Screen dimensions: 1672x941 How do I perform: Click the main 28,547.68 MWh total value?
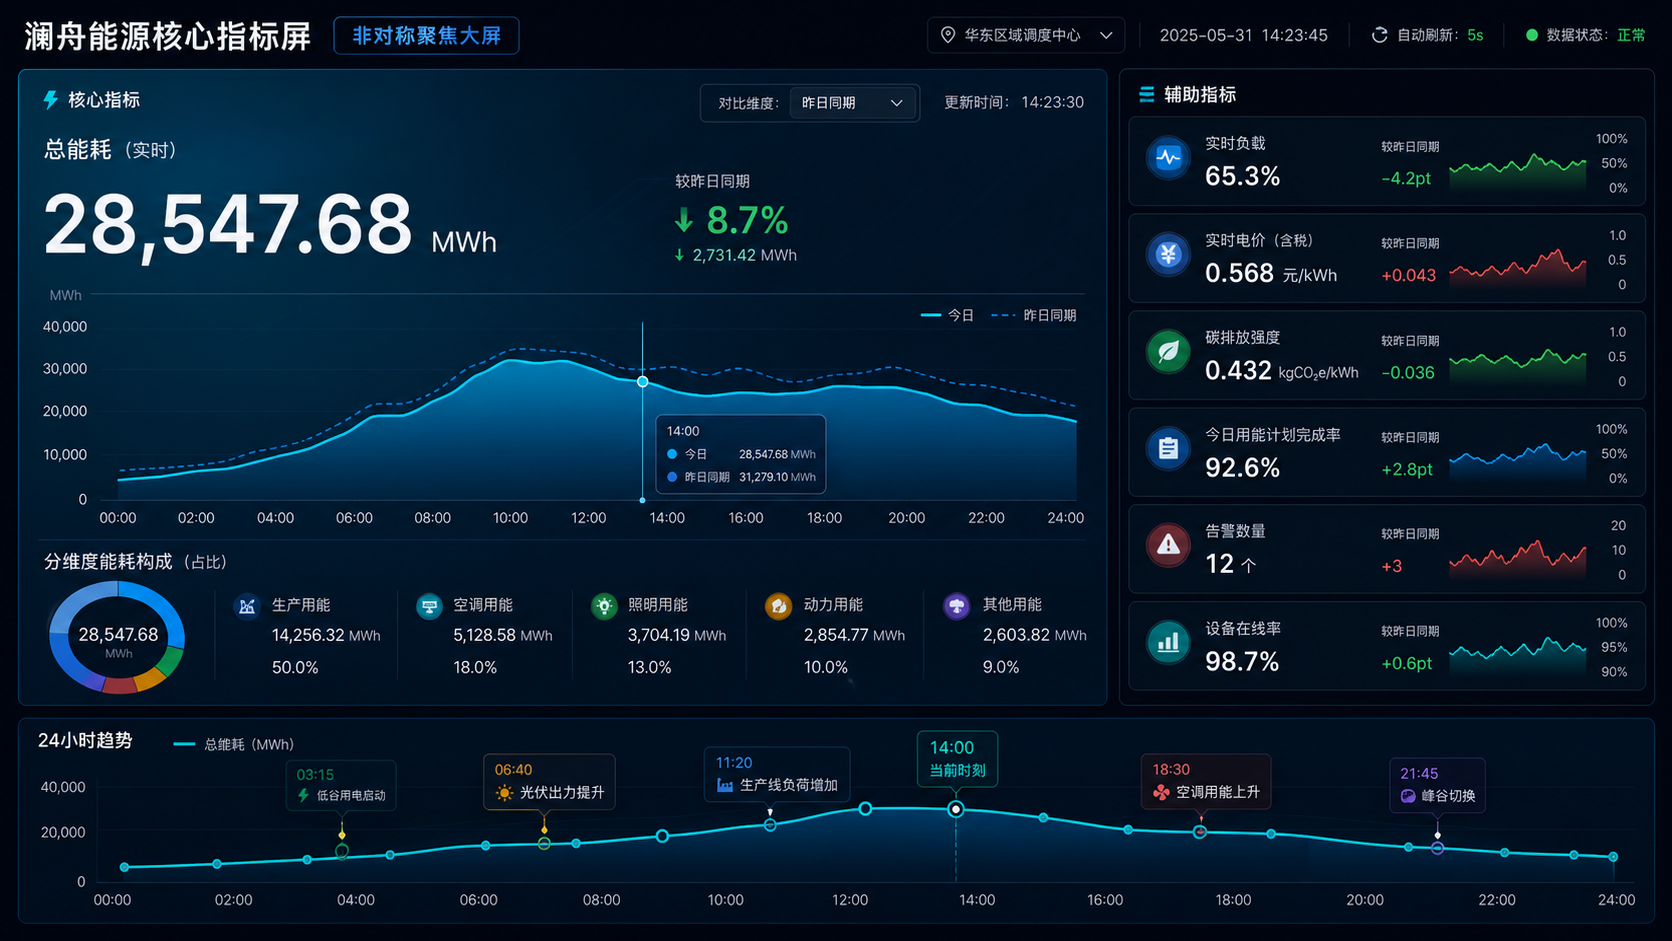pos(270,225)
